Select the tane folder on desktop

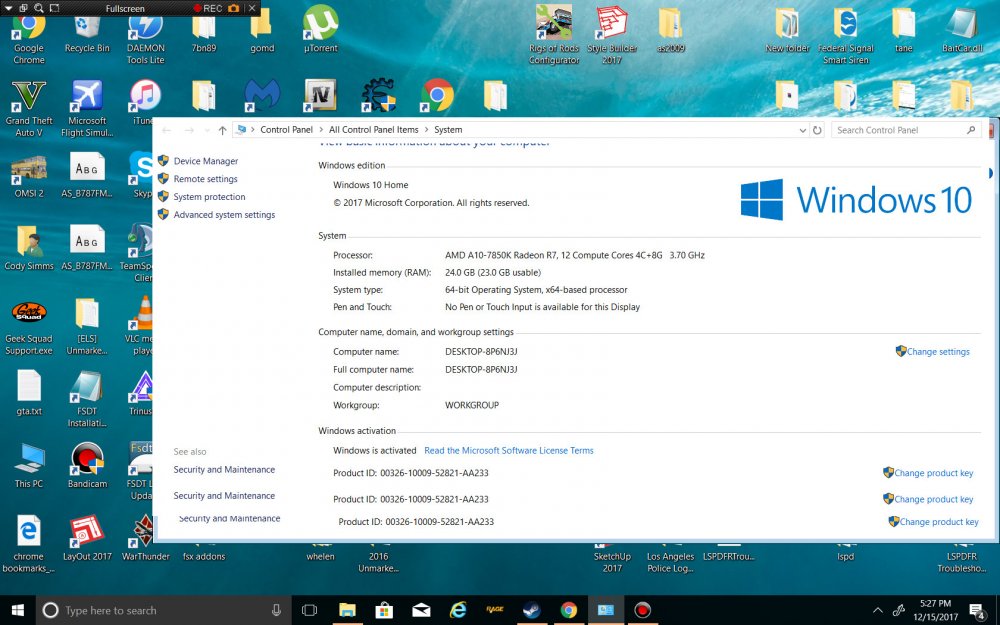pos(904,29)
